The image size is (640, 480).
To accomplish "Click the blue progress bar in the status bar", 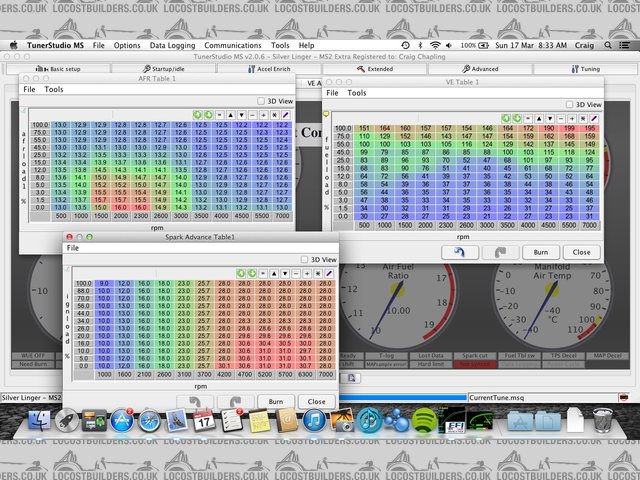I will click(x=402, y=398).
